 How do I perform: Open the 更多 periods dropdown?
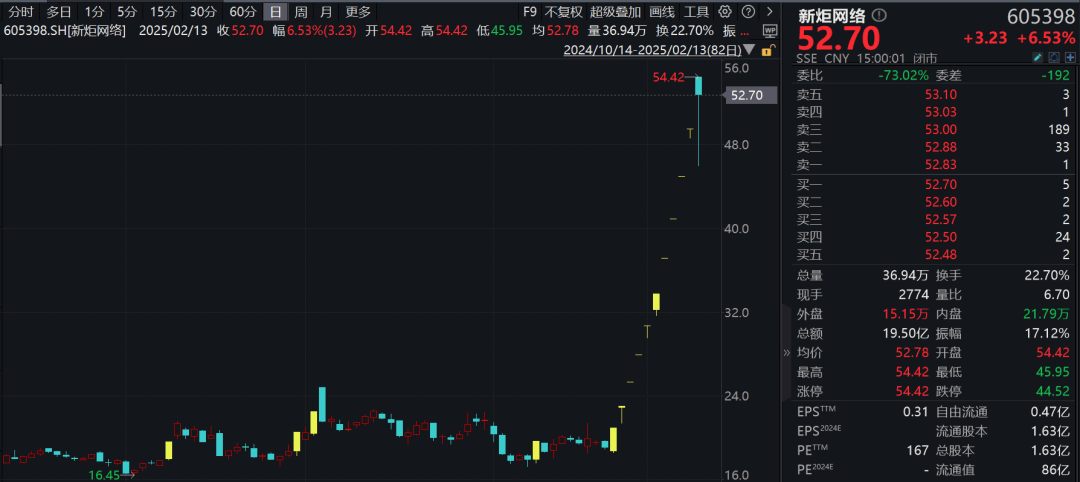coord(358,12)
